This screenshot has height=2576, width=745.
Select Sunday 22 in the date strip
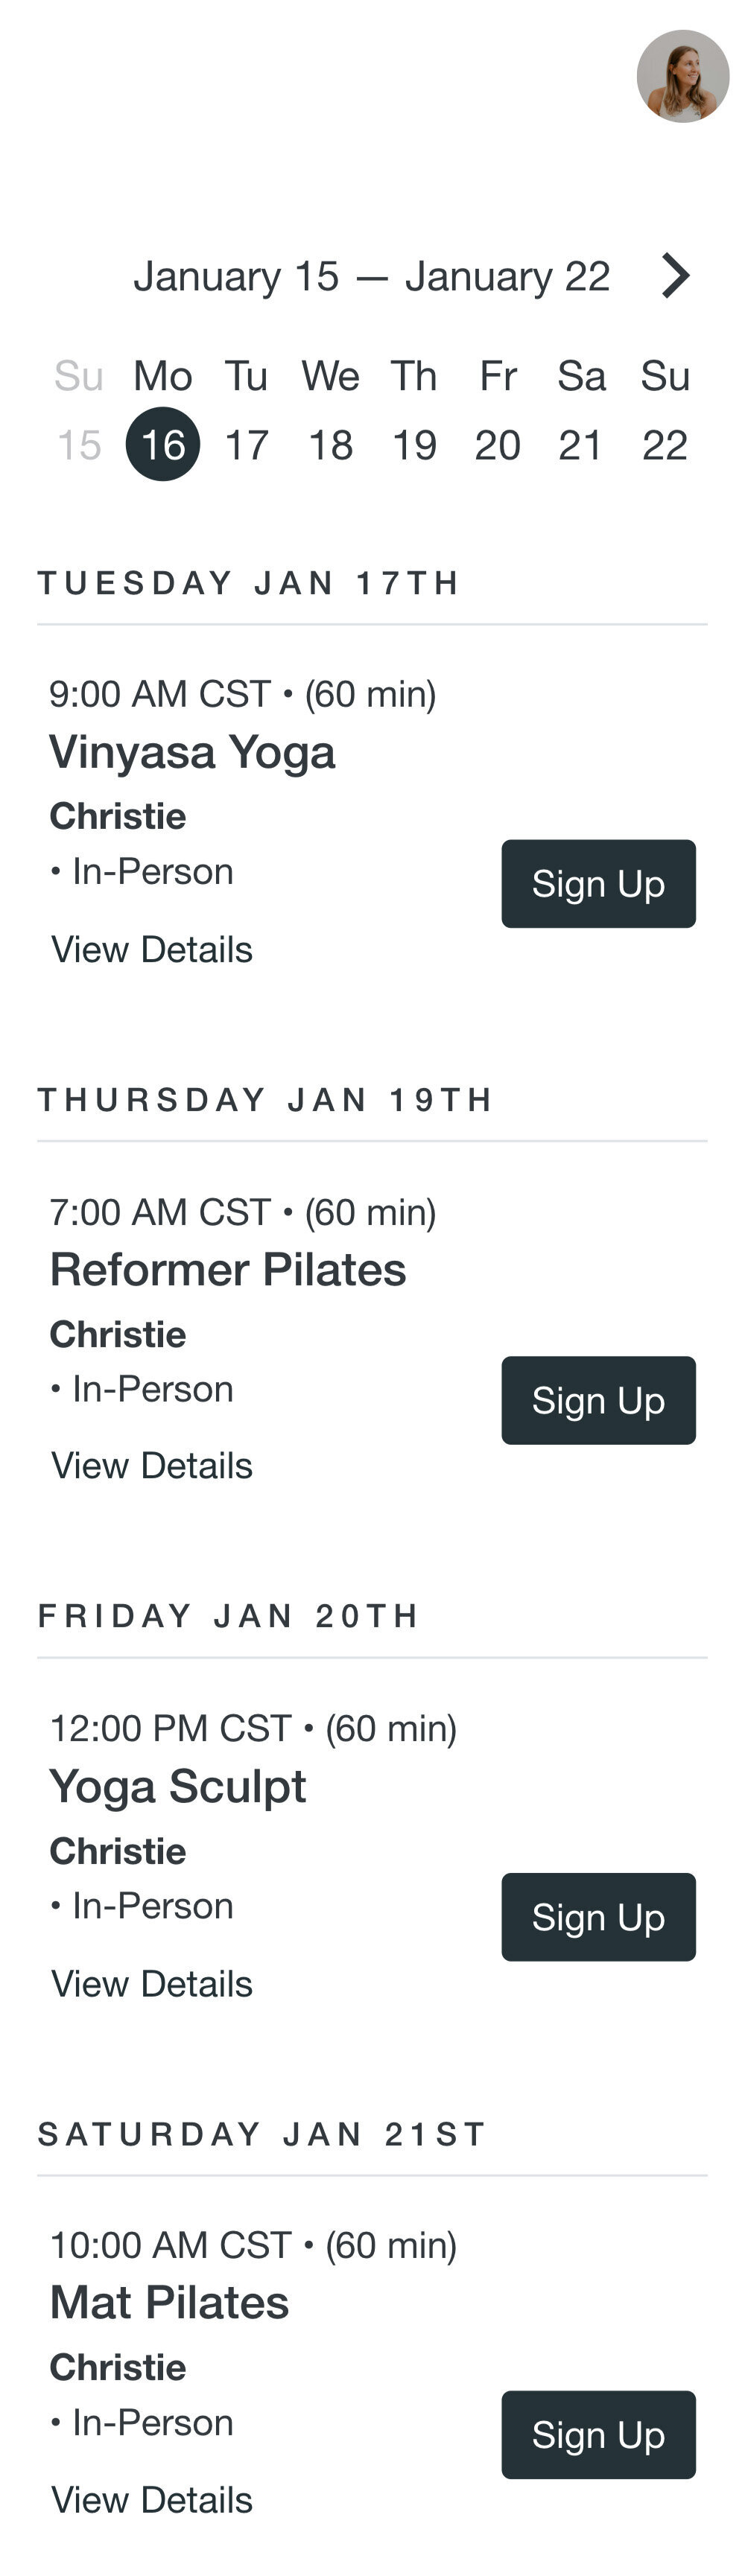(665, 445)
